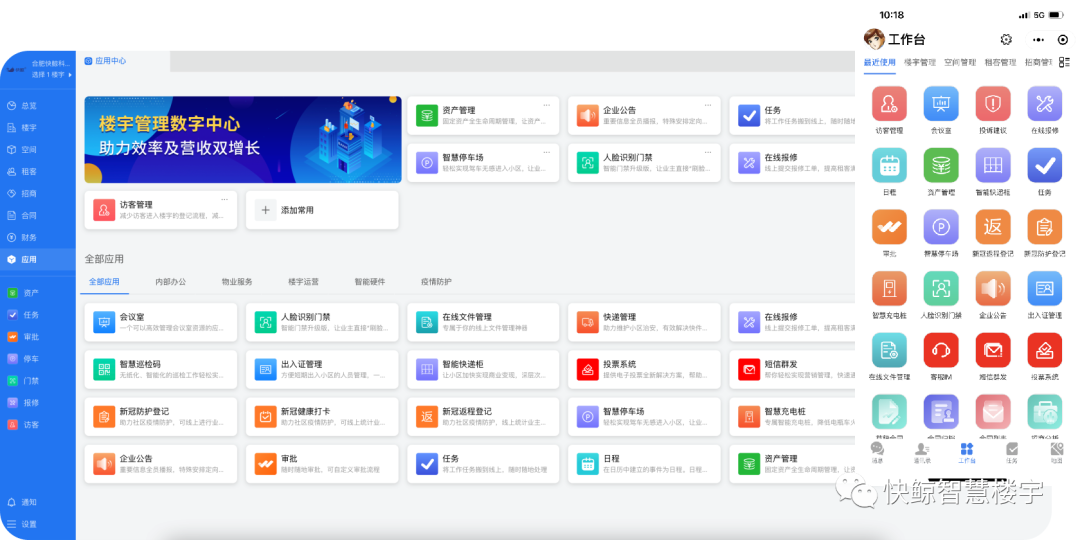This screenshot has width=1080, height=540.
Task: Switch to the 物业服务 tab
Action: point(237,282)
